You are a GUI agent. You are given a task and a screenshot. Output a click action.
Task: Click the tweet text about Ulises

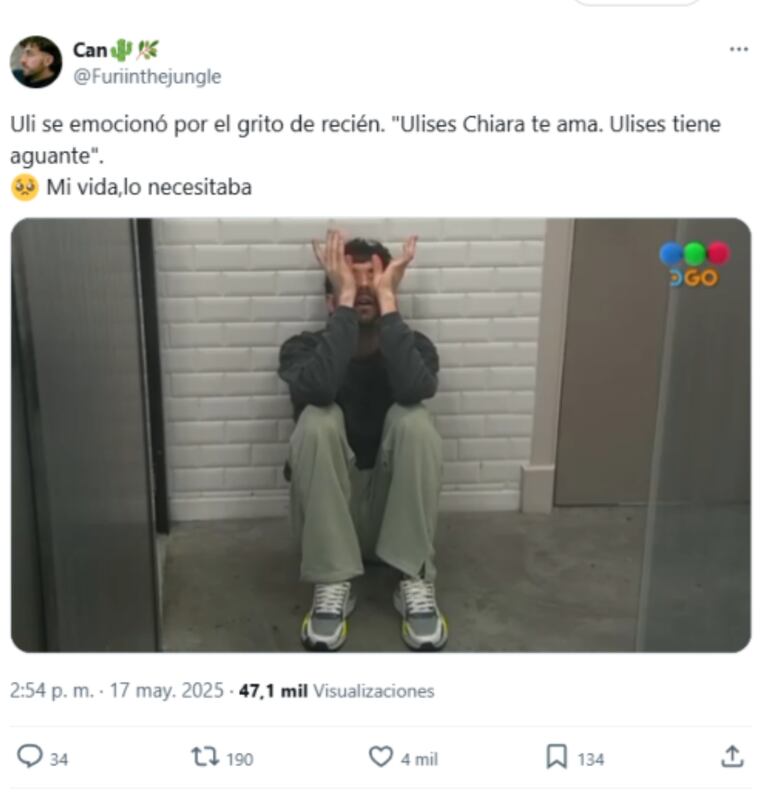(365, 156)
